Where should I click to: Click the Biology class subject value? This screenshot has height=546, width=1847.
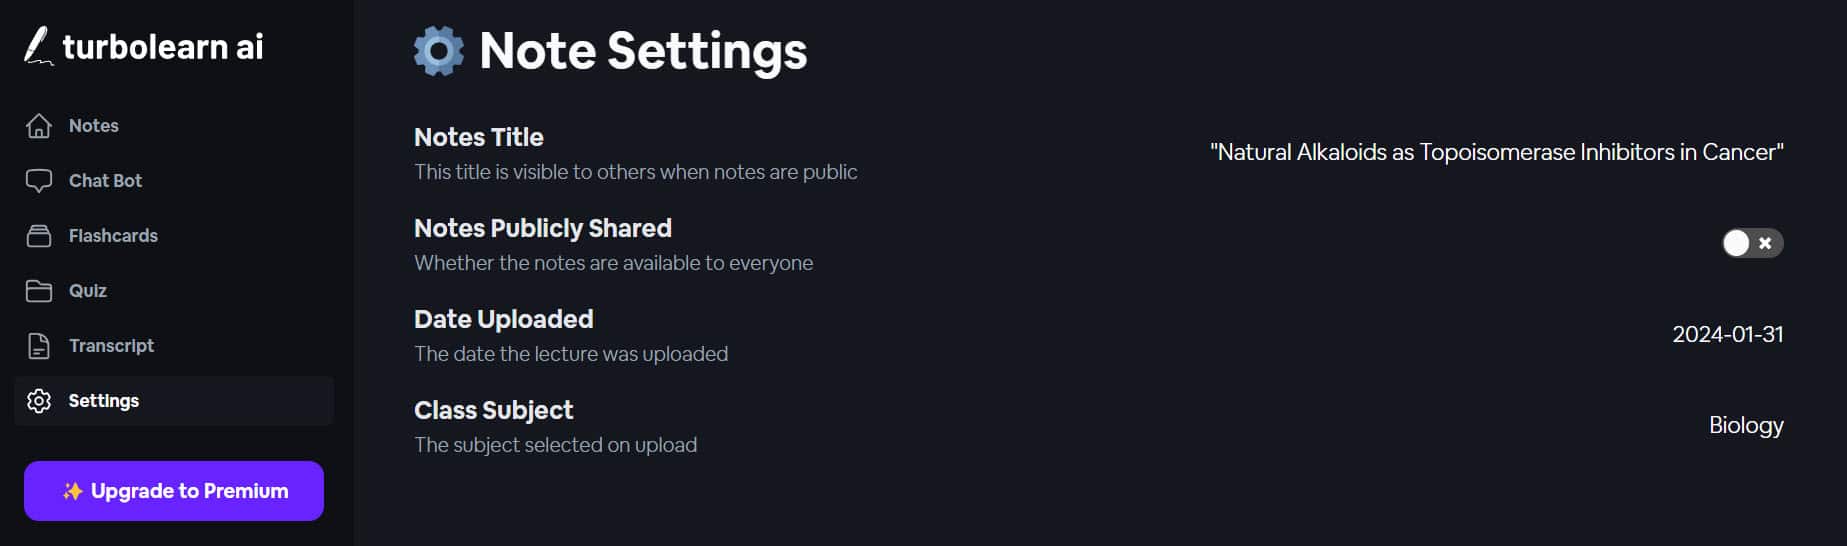pos(1745,425)
